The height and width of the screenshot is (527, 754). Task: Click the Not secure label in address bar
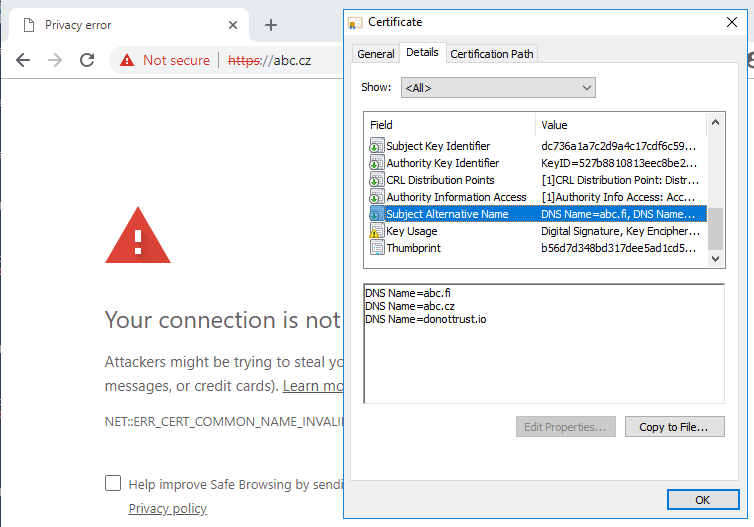176,60
